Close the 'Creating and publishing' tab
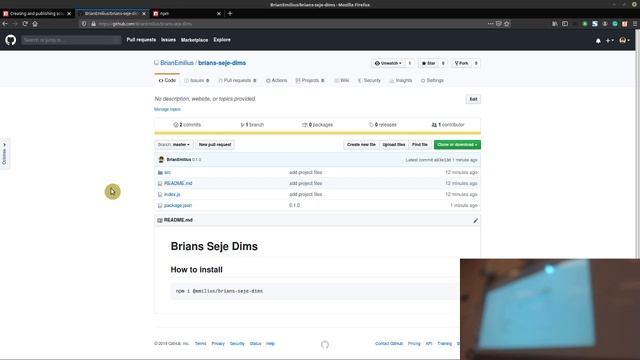The width and height of the screenshot is (640, 360). click(x=69, y=13)
